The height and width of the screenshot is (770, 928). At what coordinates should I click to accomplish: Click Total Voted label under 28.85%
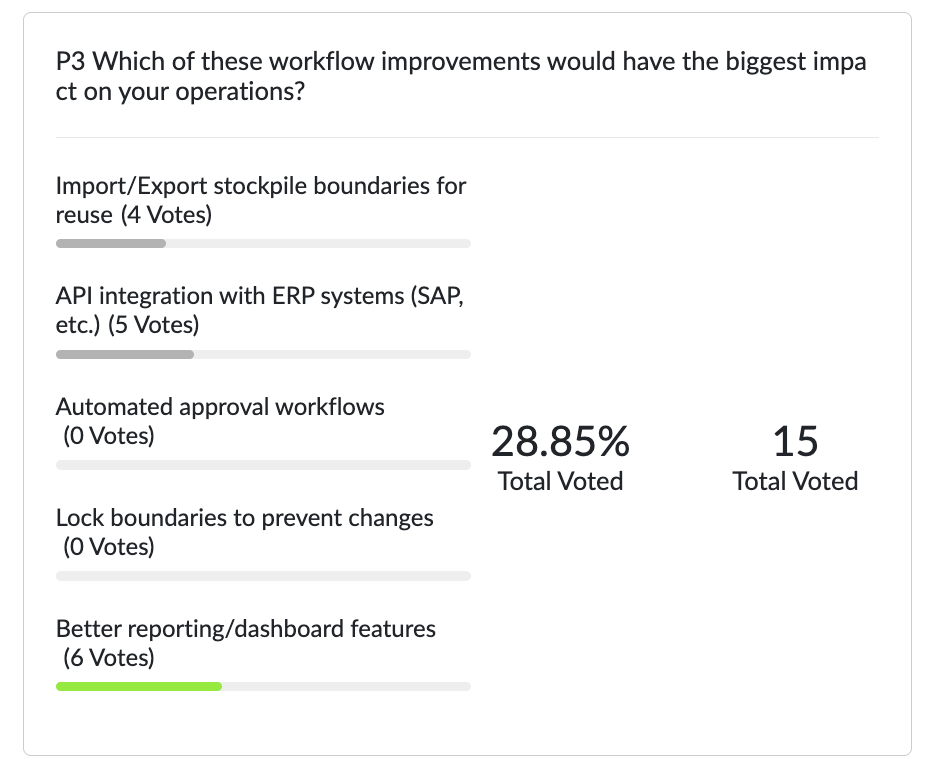click(x=560, y=481)
